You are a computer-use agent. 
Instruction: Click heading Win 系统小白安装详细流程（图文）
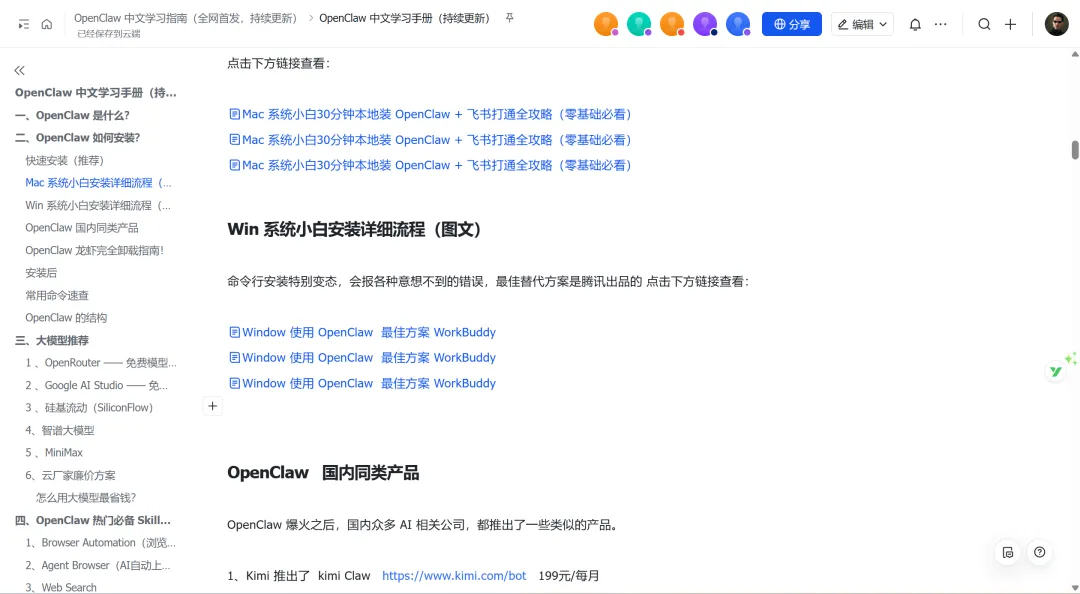coord(355,229)
